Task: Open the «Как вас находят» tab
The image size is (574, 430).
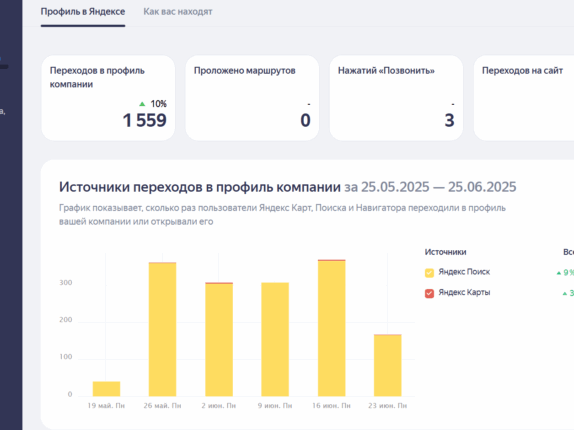Action: 178,12
